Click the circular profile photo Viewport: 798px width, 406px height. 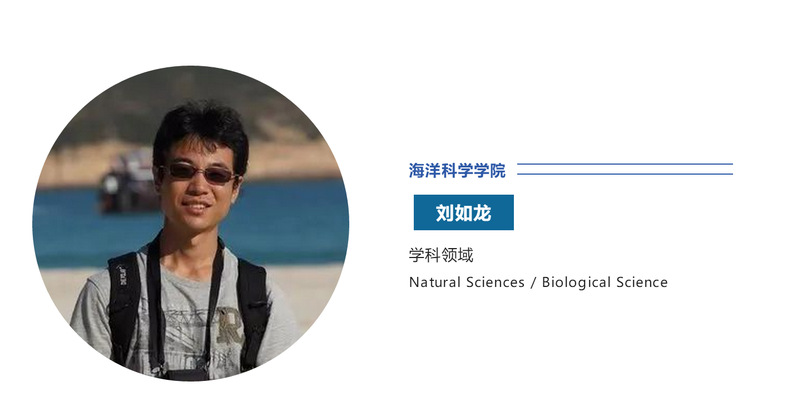pyautogui.click(x=191, y=223)
